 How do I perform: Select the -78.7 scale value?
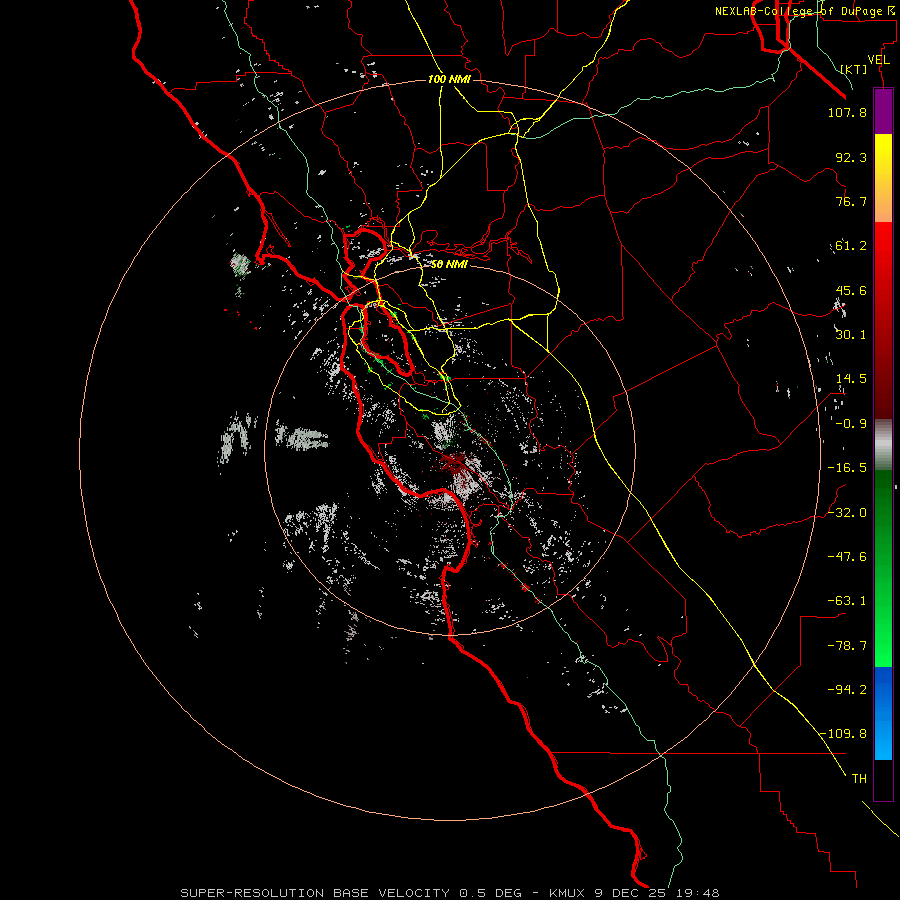pyautogui.click(x=847, y=646)
